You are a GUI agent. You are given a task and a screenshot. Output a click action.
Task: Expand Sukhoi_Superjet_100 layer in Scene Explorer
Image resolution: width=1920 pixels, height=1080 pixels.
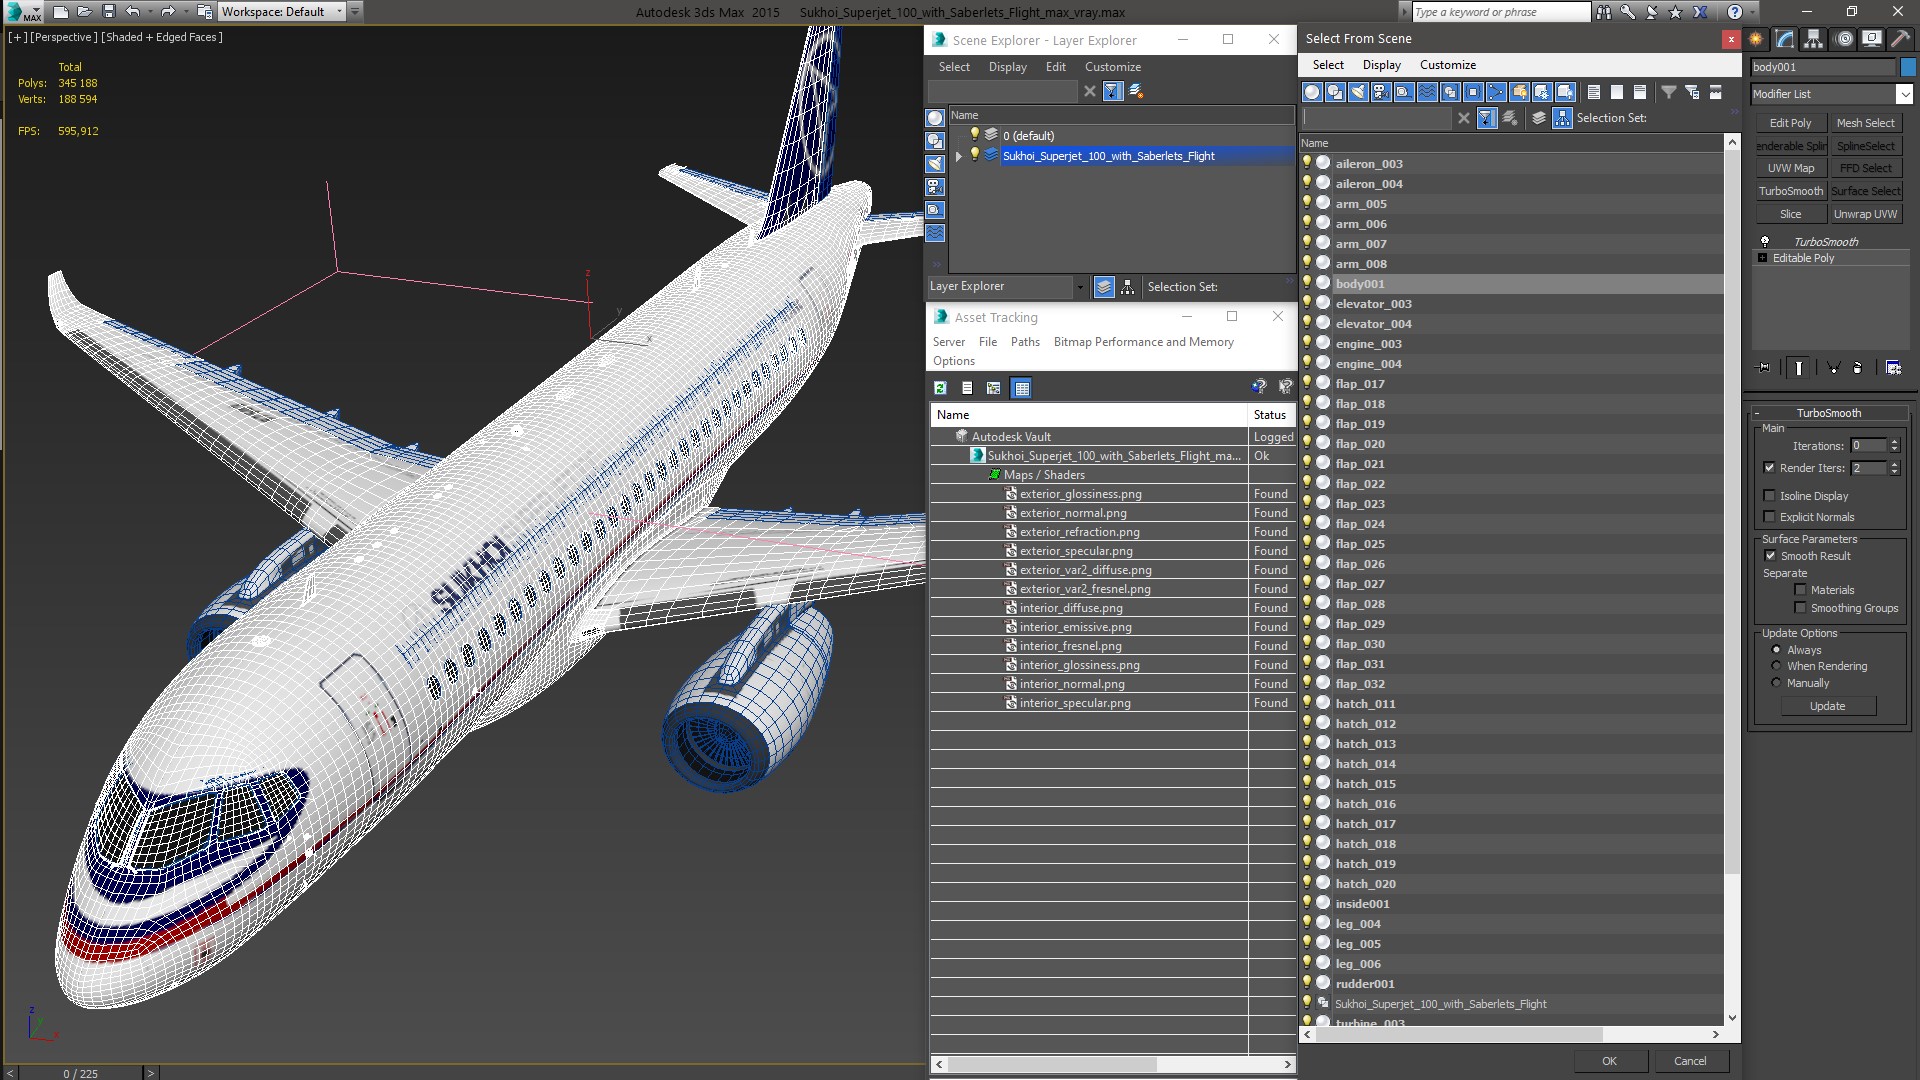tap(958, 156)
